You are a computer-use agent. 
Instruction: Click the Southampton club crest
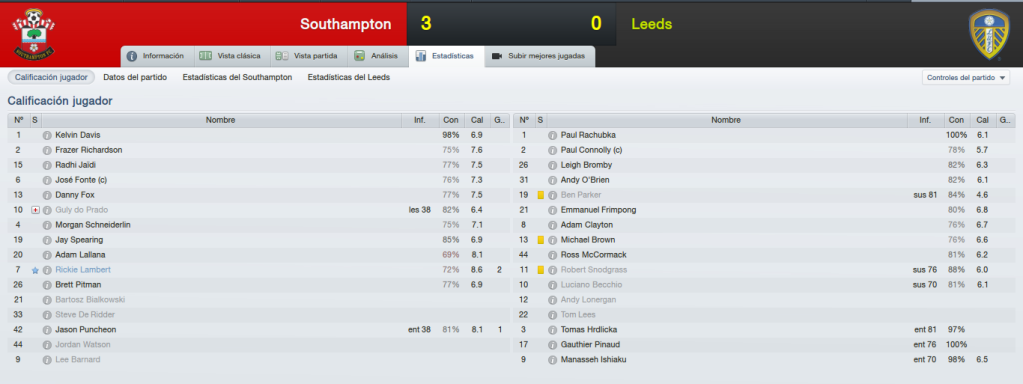(x=34, y=34)
